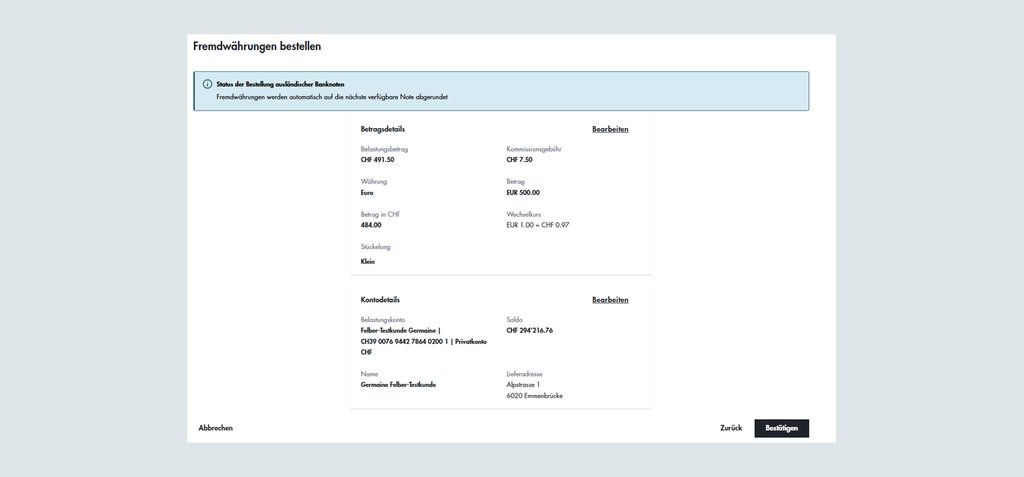The width and height of the screenshot is (1024, 477).
Task: Click the Wechselkurs label
Action: 523,214
